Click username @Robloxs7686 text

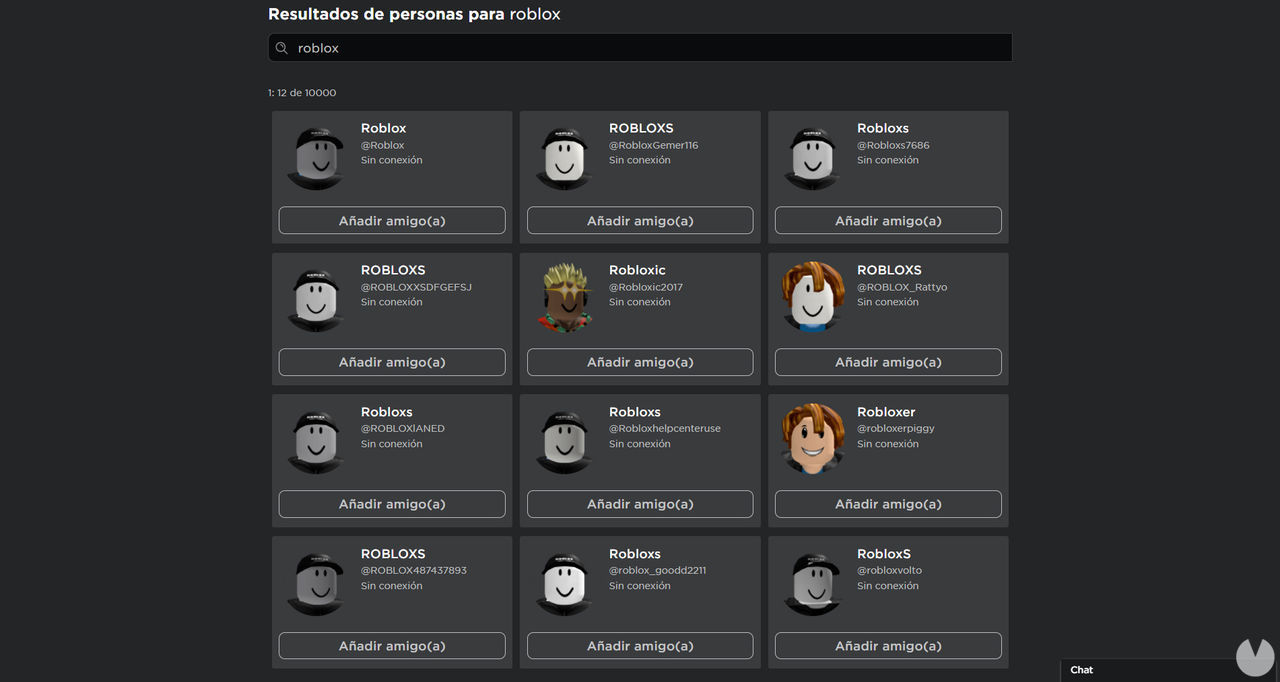tap(893, 145)
